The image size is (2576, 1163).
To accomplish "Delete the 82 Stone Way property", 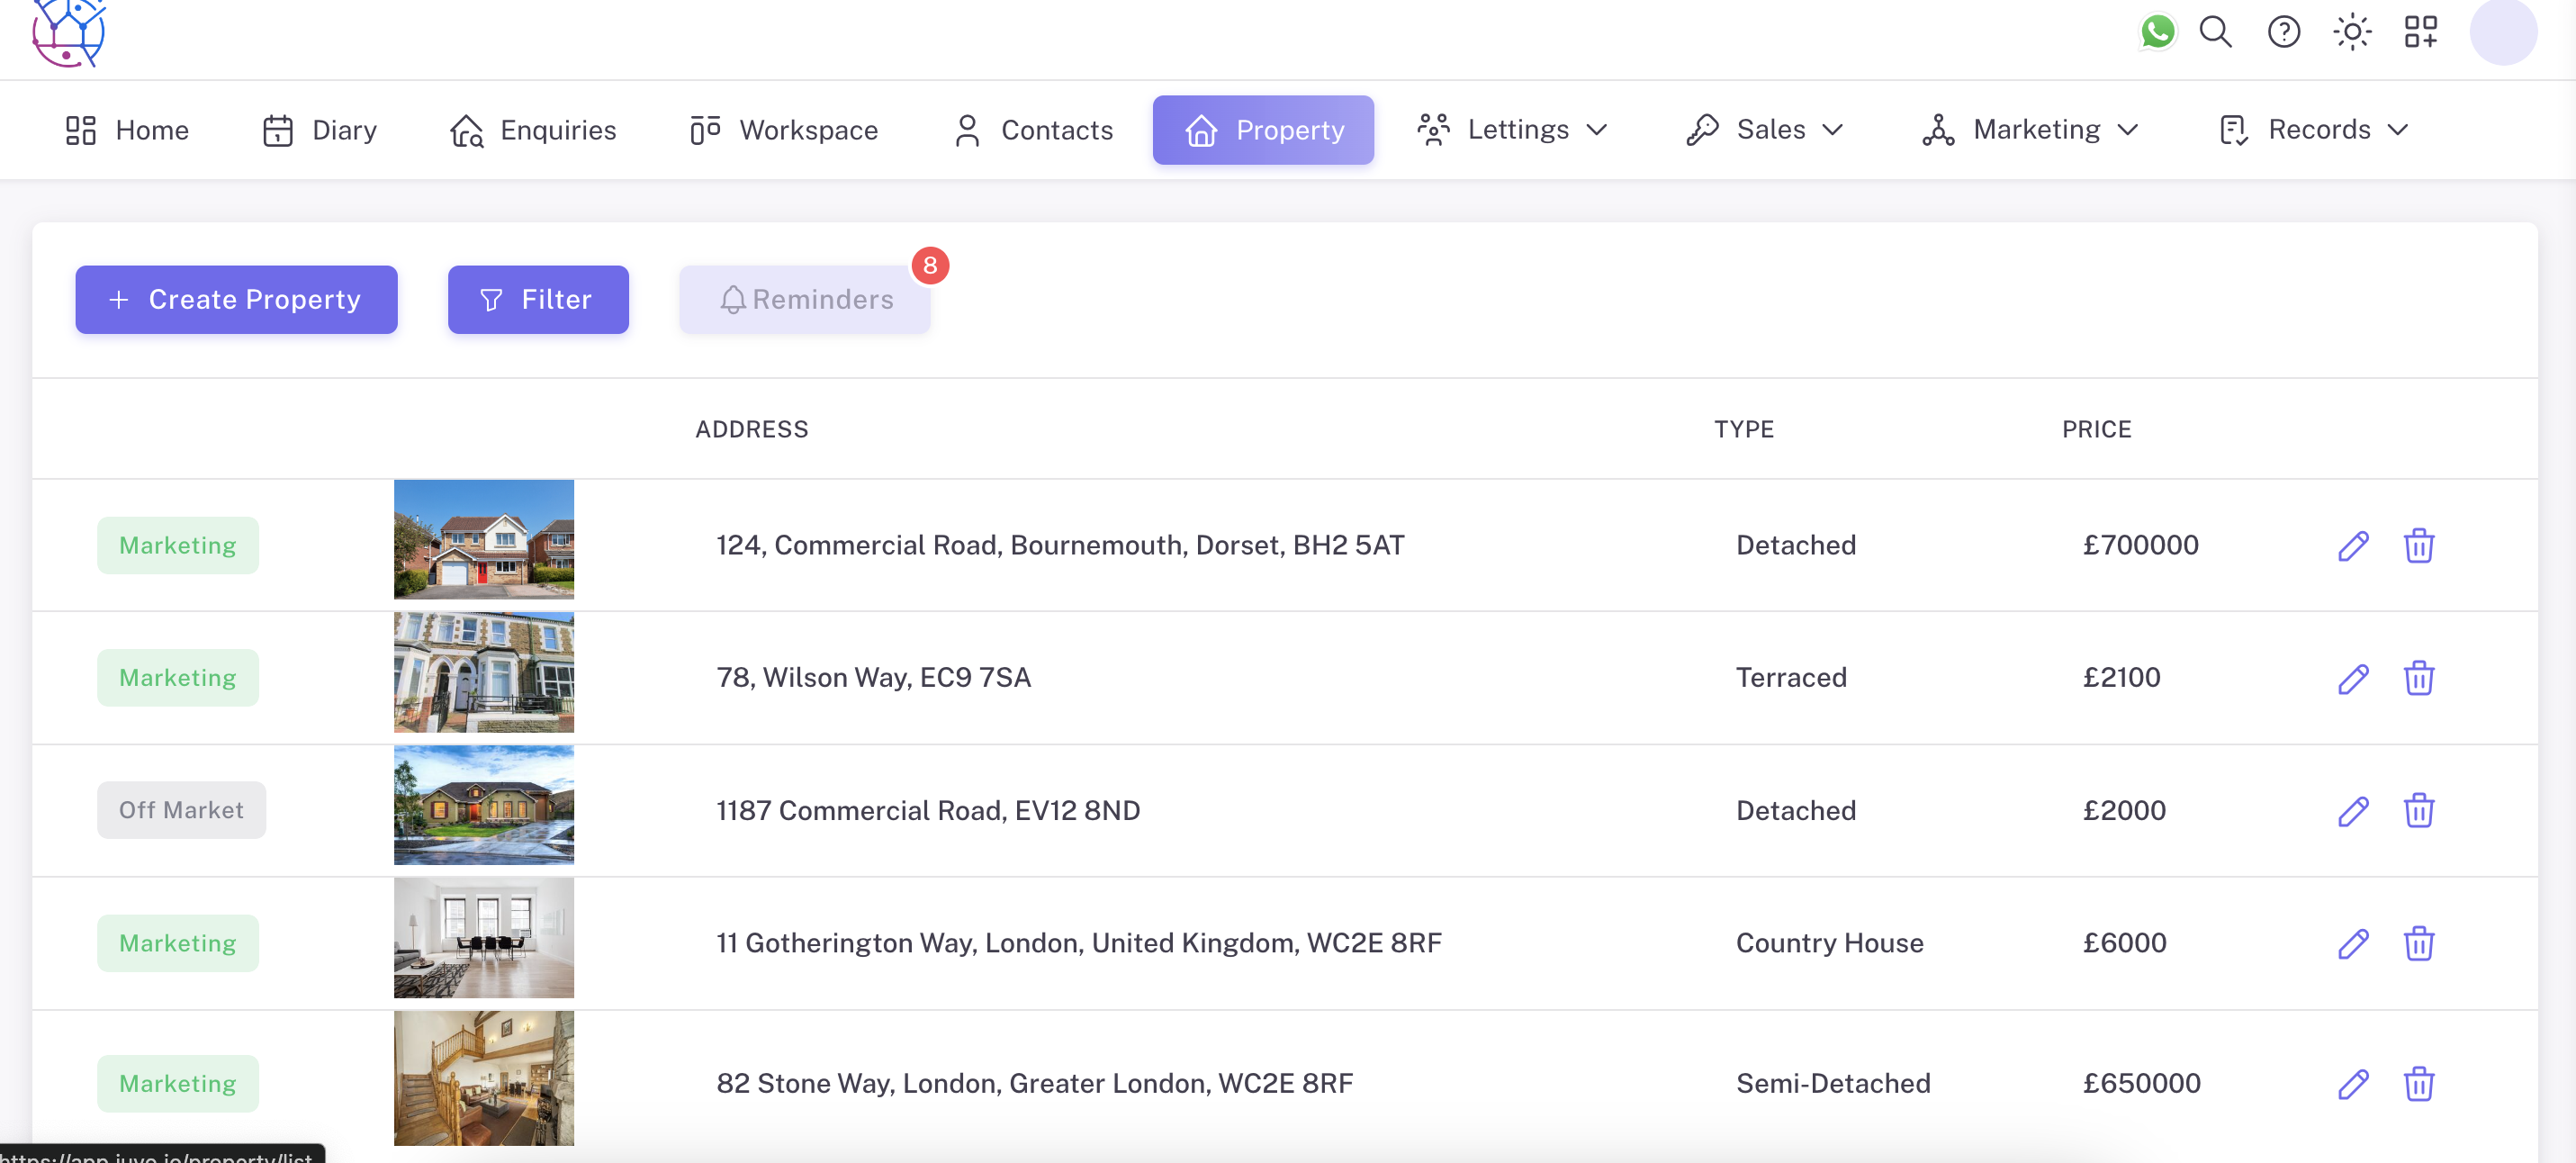I will 2418,1084.
